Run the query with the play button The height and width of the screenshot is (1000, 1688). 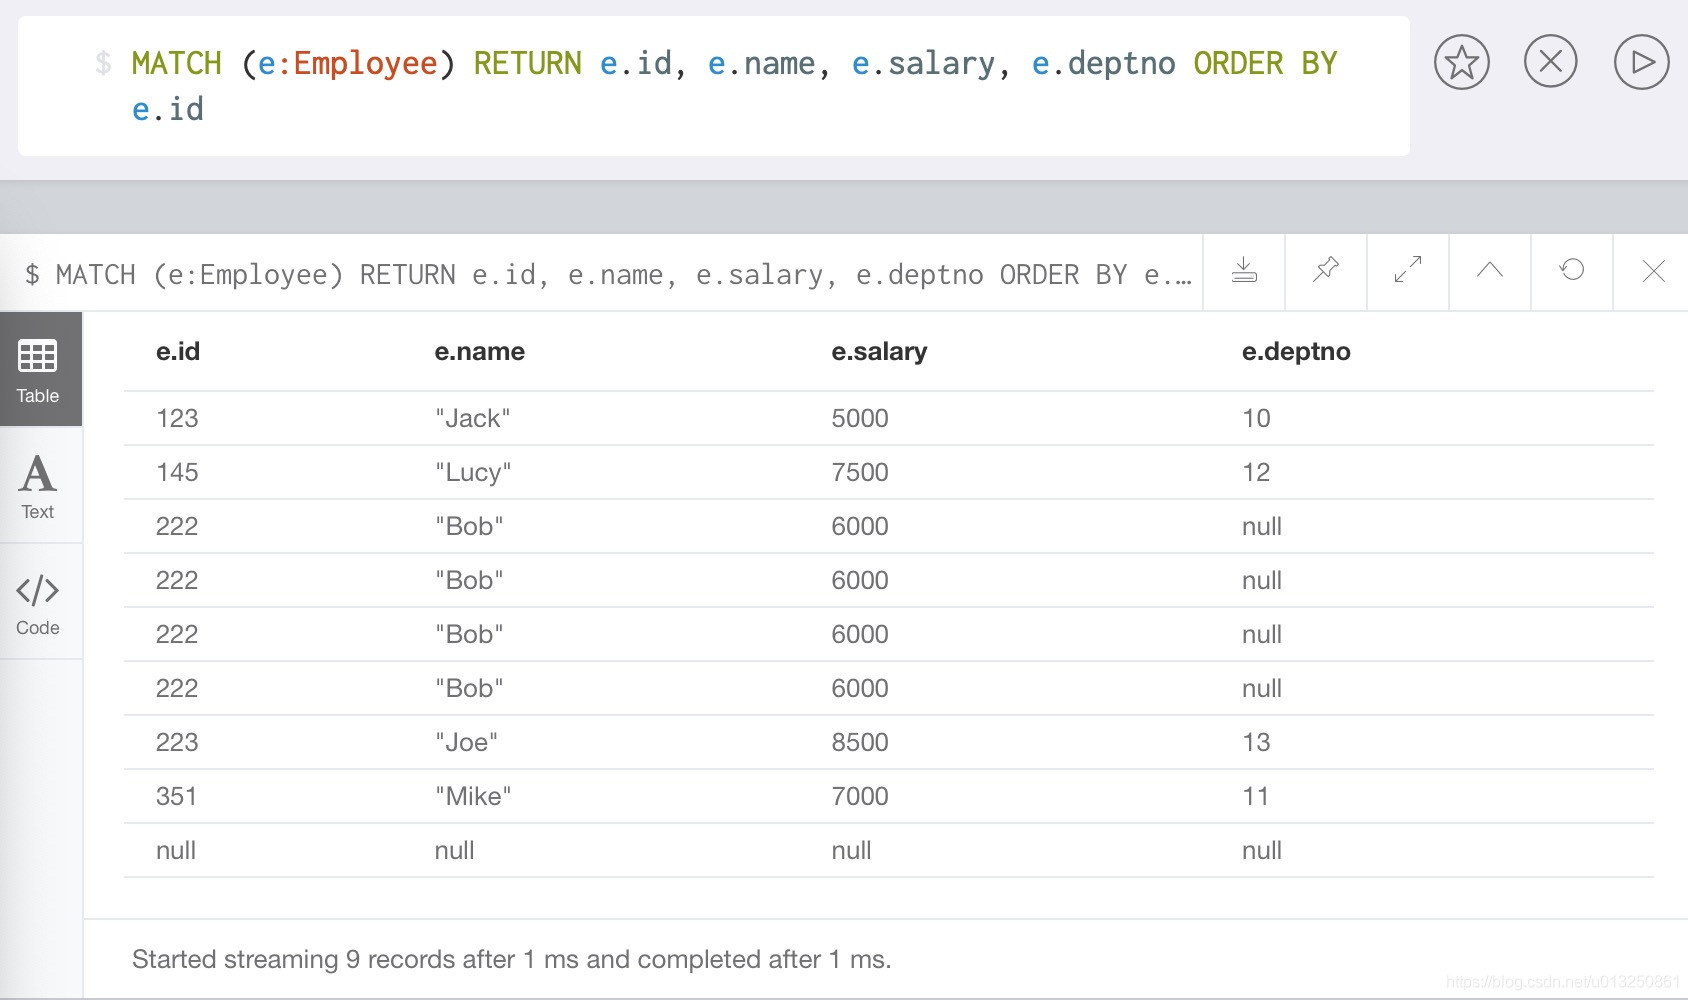(x=1641, y=62)
